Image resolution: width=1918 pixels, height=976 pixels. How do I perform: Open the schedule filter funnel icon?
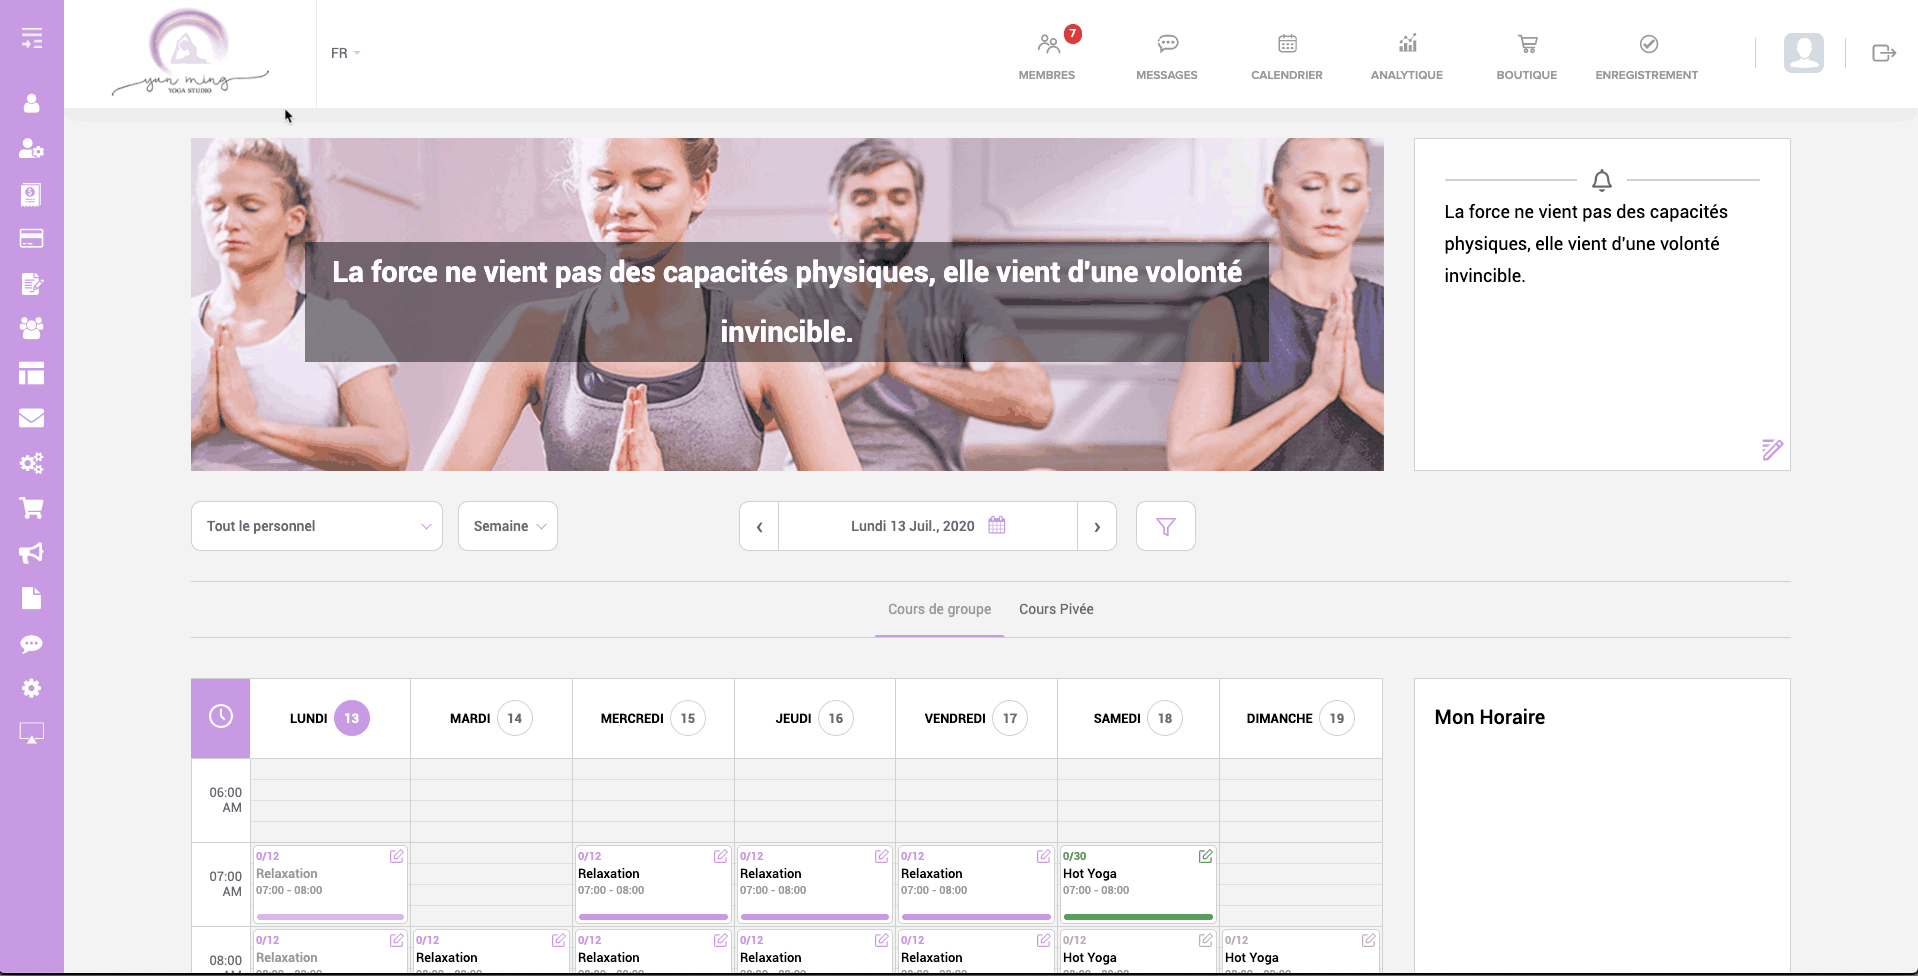1165,526
